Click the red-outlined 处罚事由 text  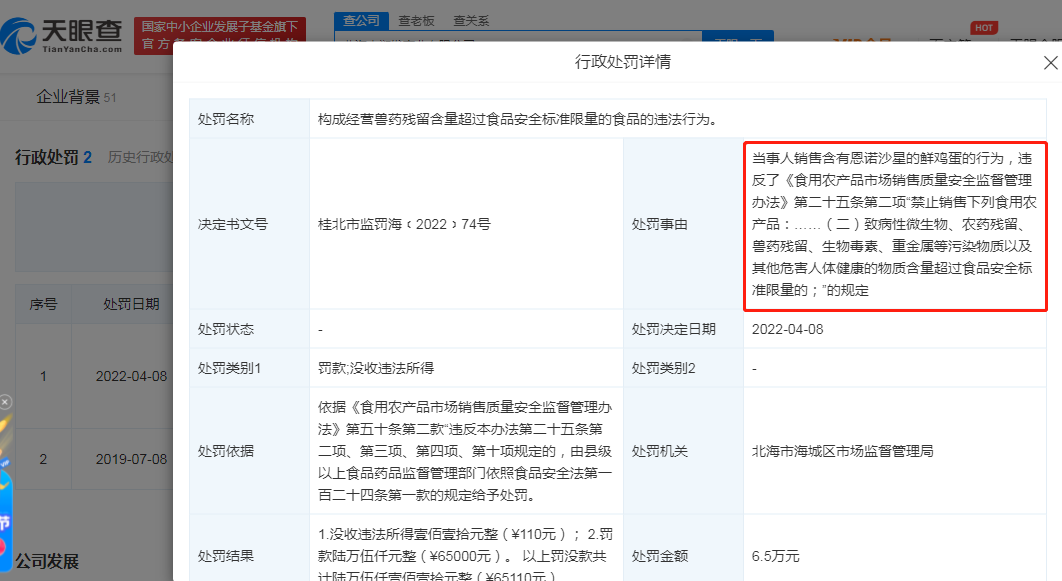pyautogui.click(x=894, y=224)
